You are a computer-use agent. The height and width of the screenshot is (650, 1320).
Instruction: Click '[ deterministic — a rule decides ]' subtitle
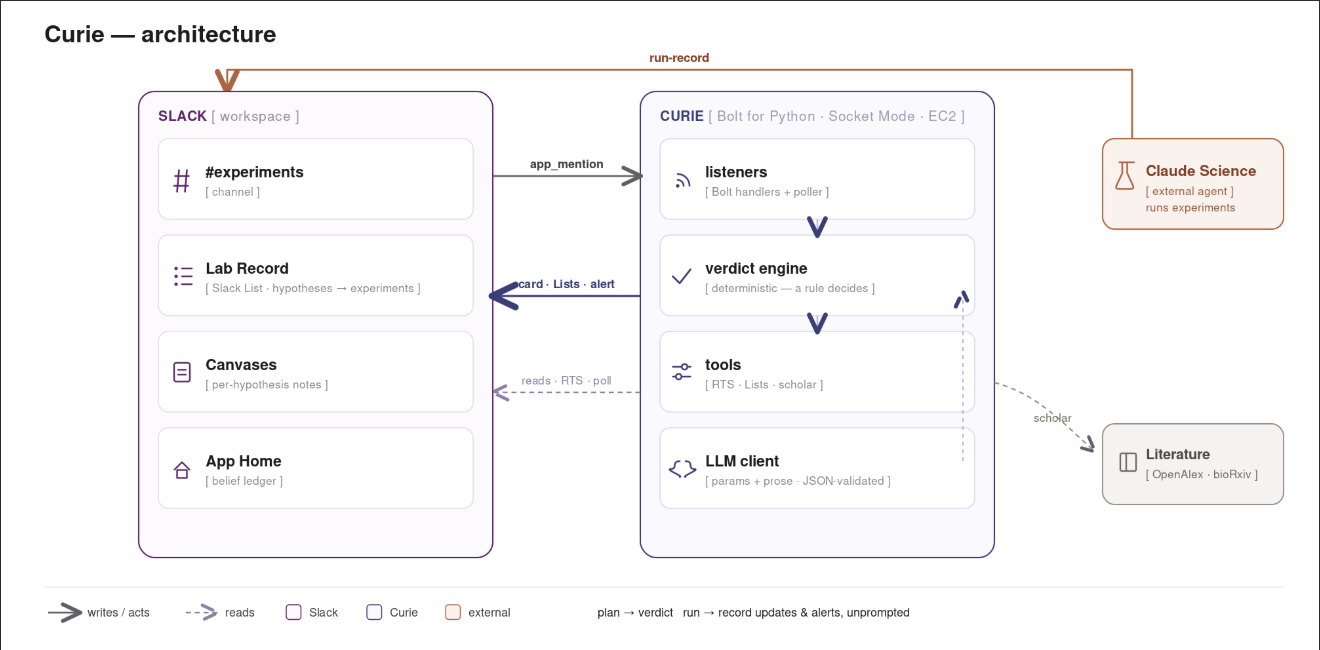790,288
